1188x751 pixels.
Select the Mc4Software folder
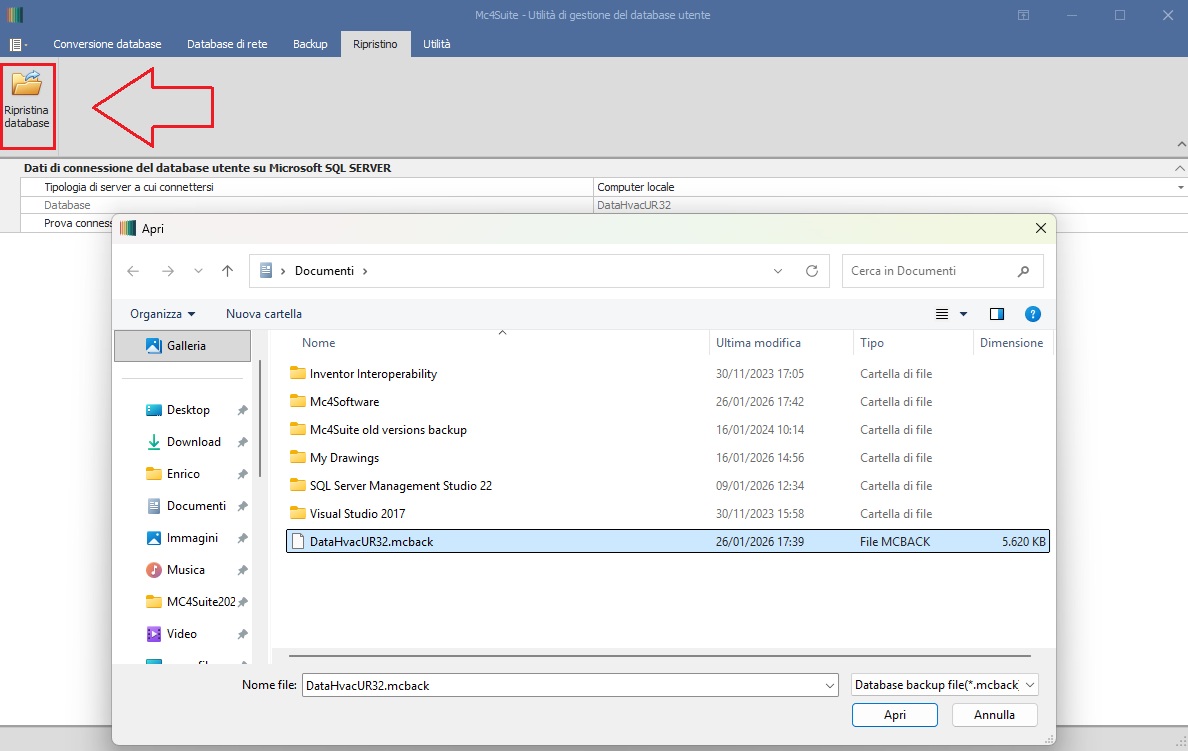[x=344, y=402]
